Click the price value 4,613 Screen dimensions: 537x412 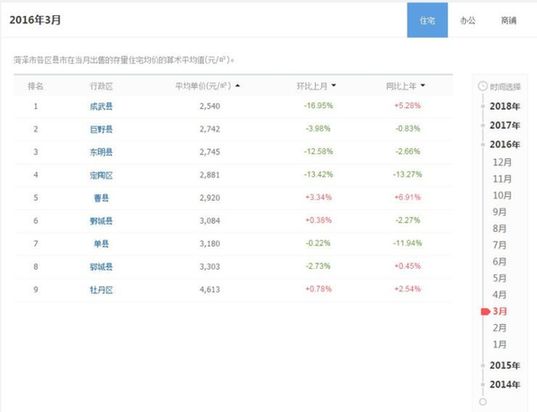(210, 289)
